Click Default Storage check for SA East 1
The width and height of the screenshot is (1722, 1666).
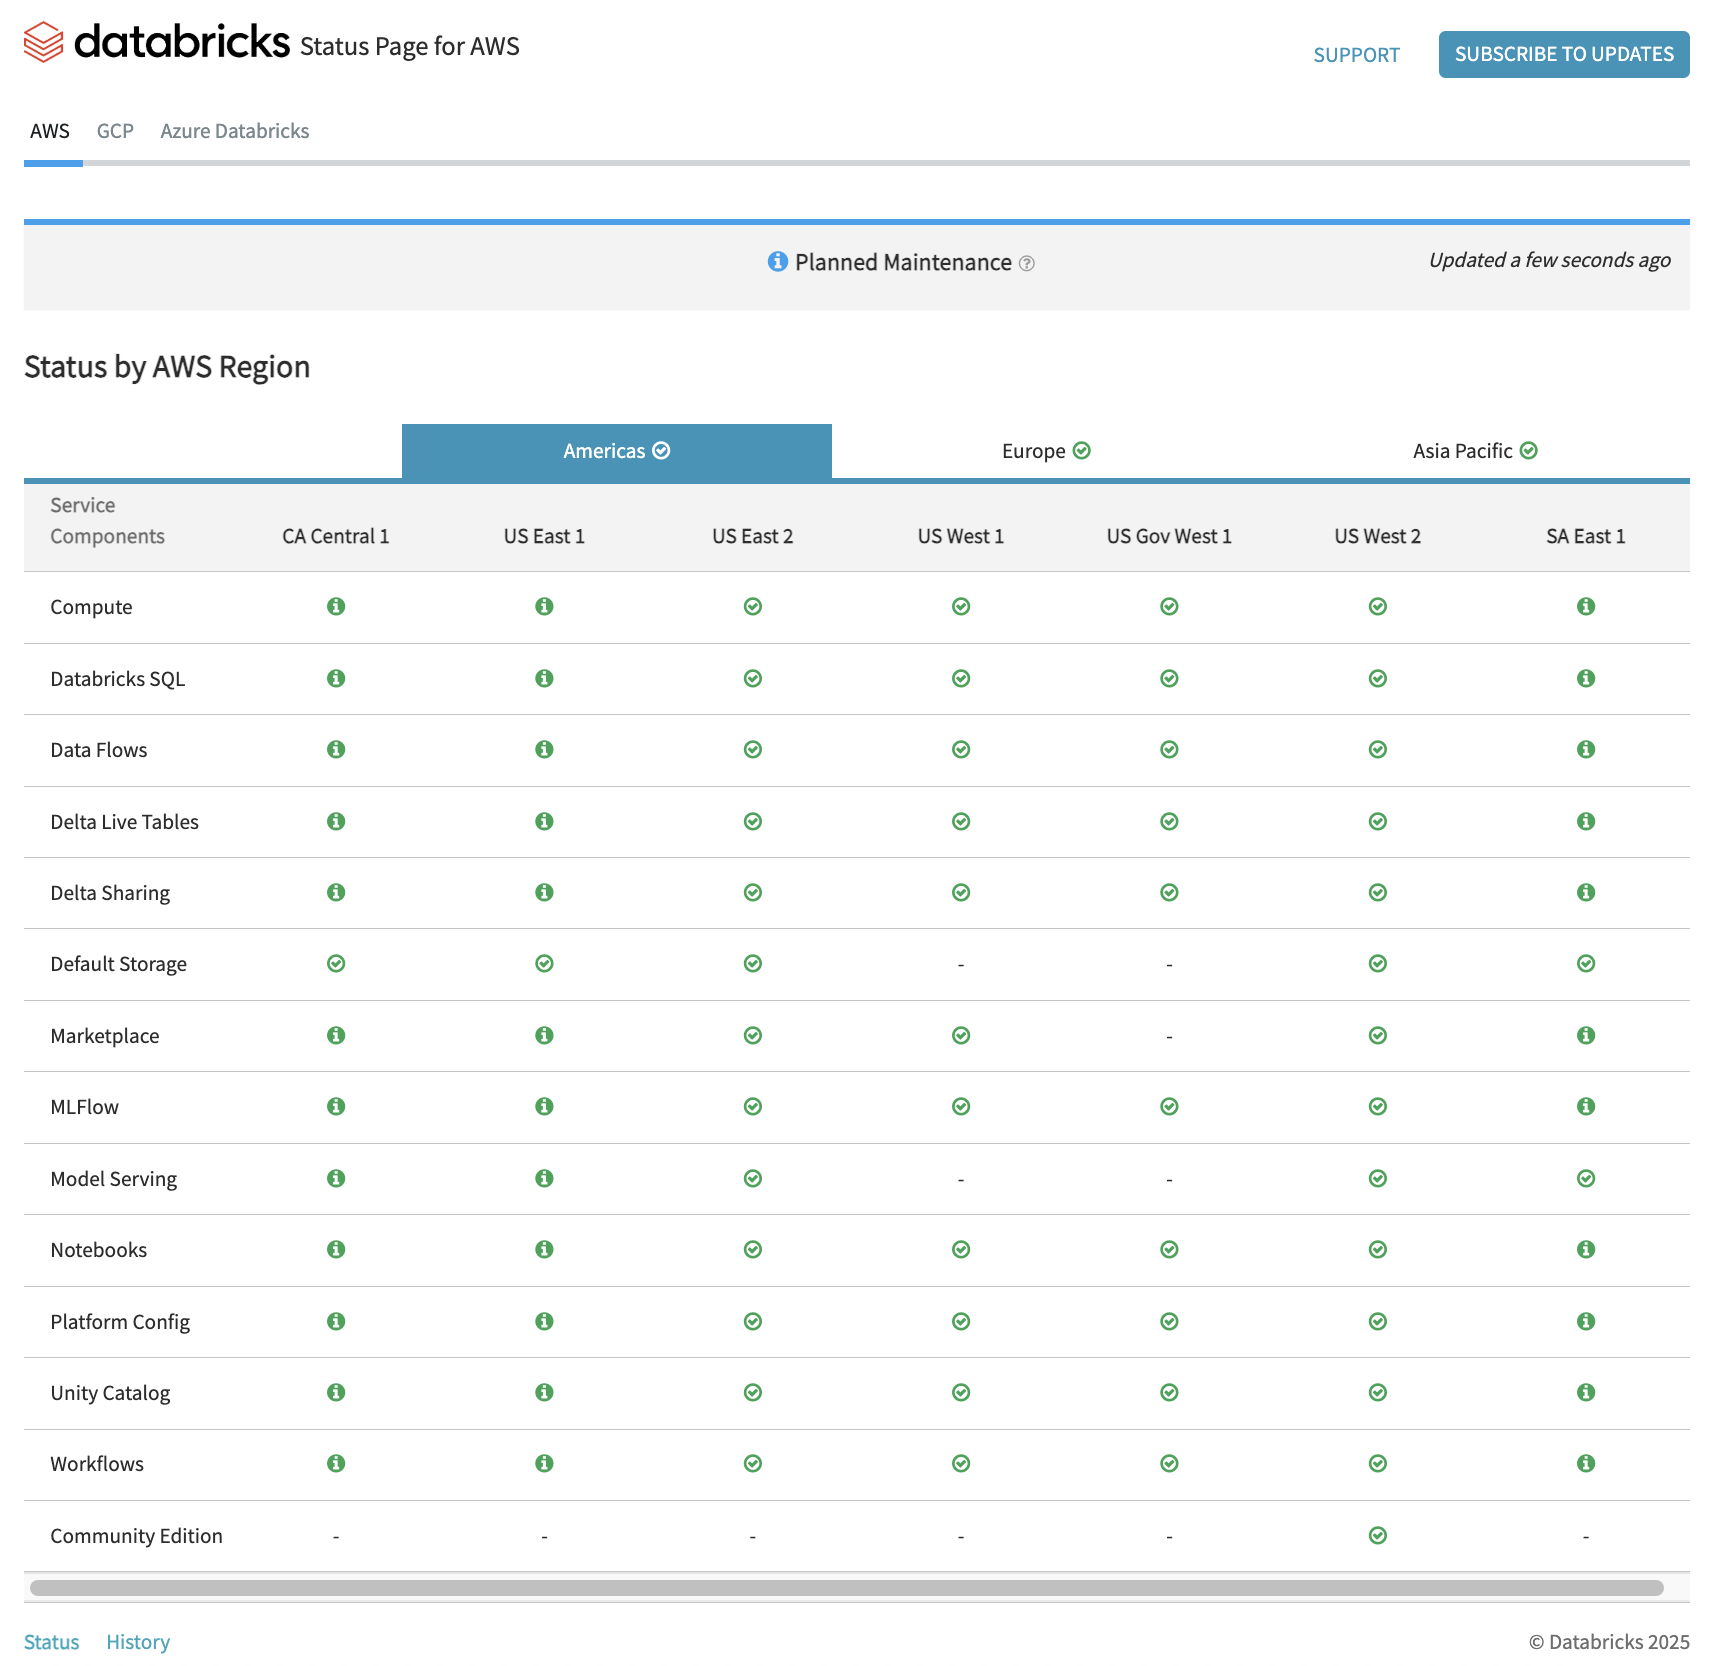coord(1586,963)
